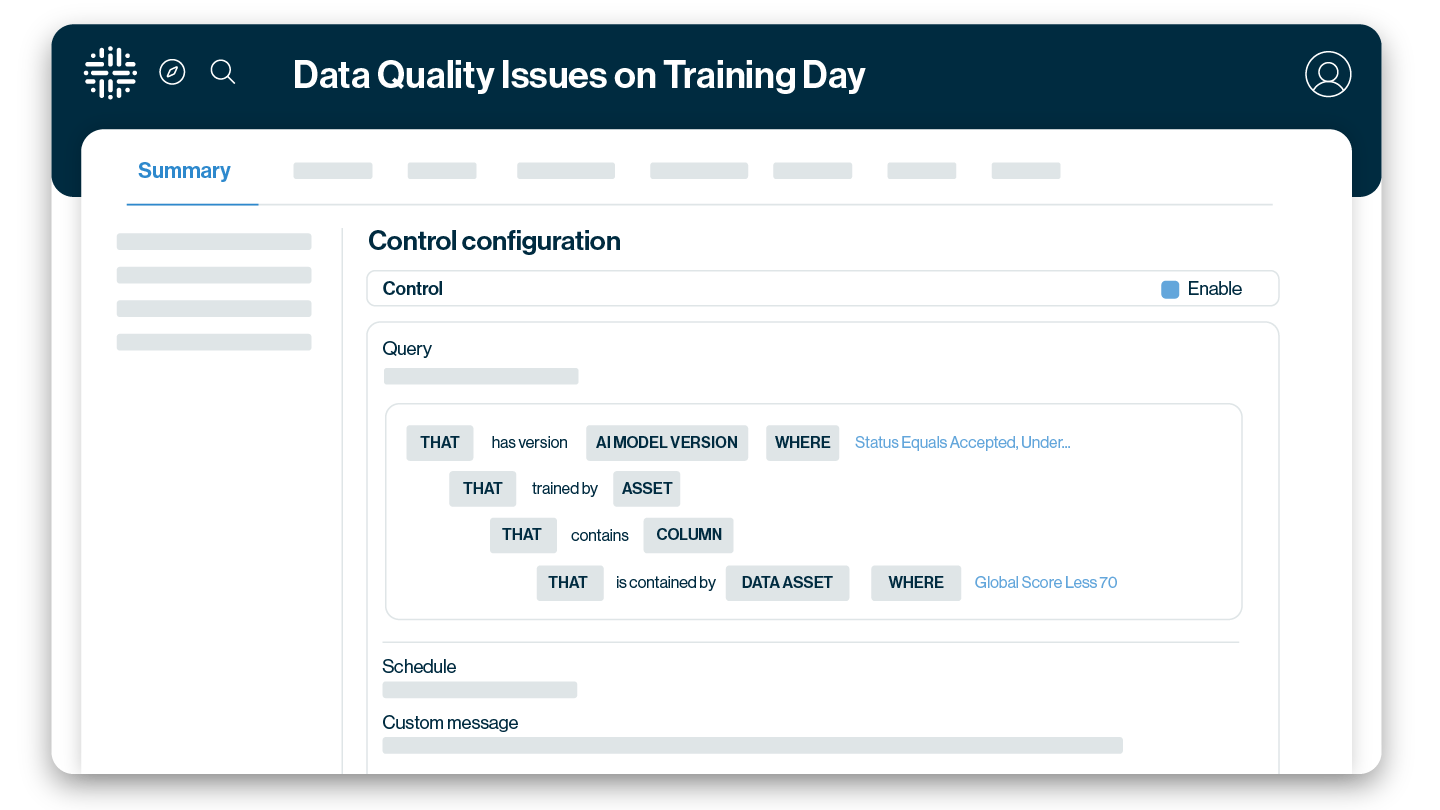
Task: Click the Custom message input field
Action: 753,745
